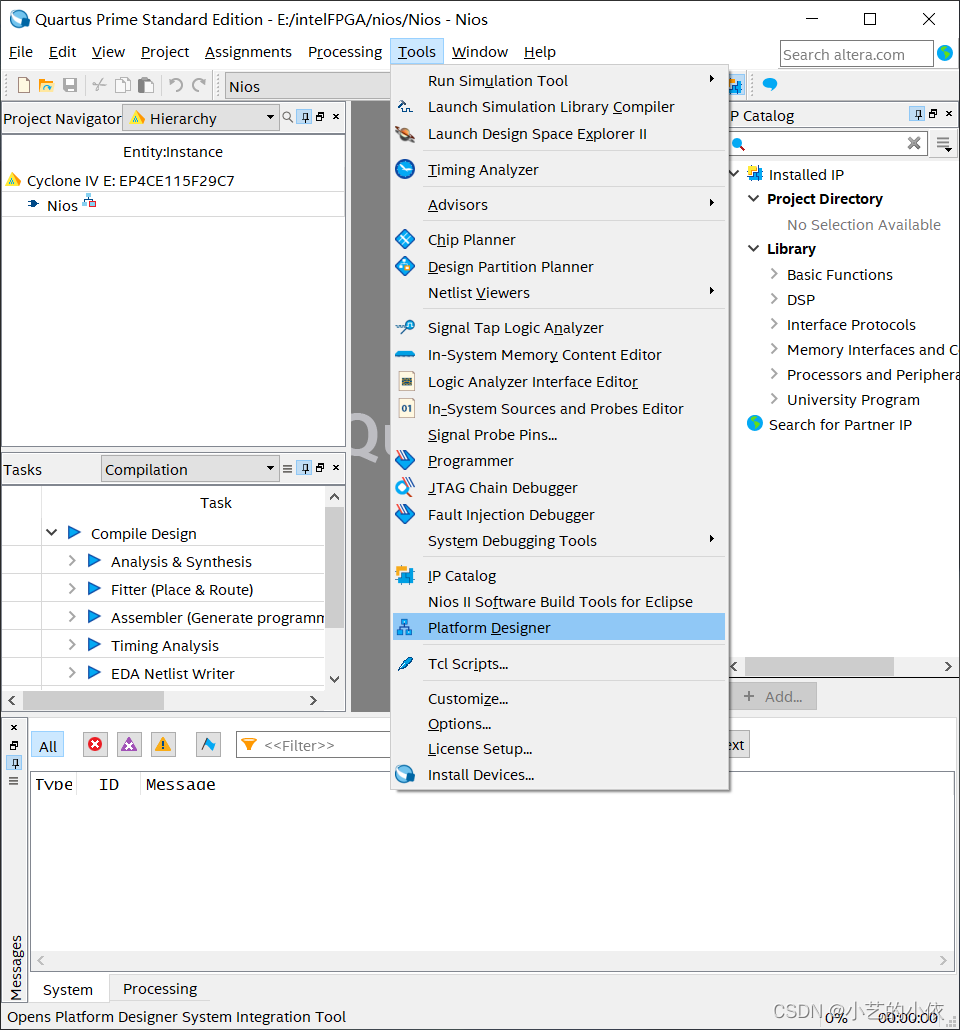Click the New File toolbar icon
960x1030 pixels.
tap(24, 85)
